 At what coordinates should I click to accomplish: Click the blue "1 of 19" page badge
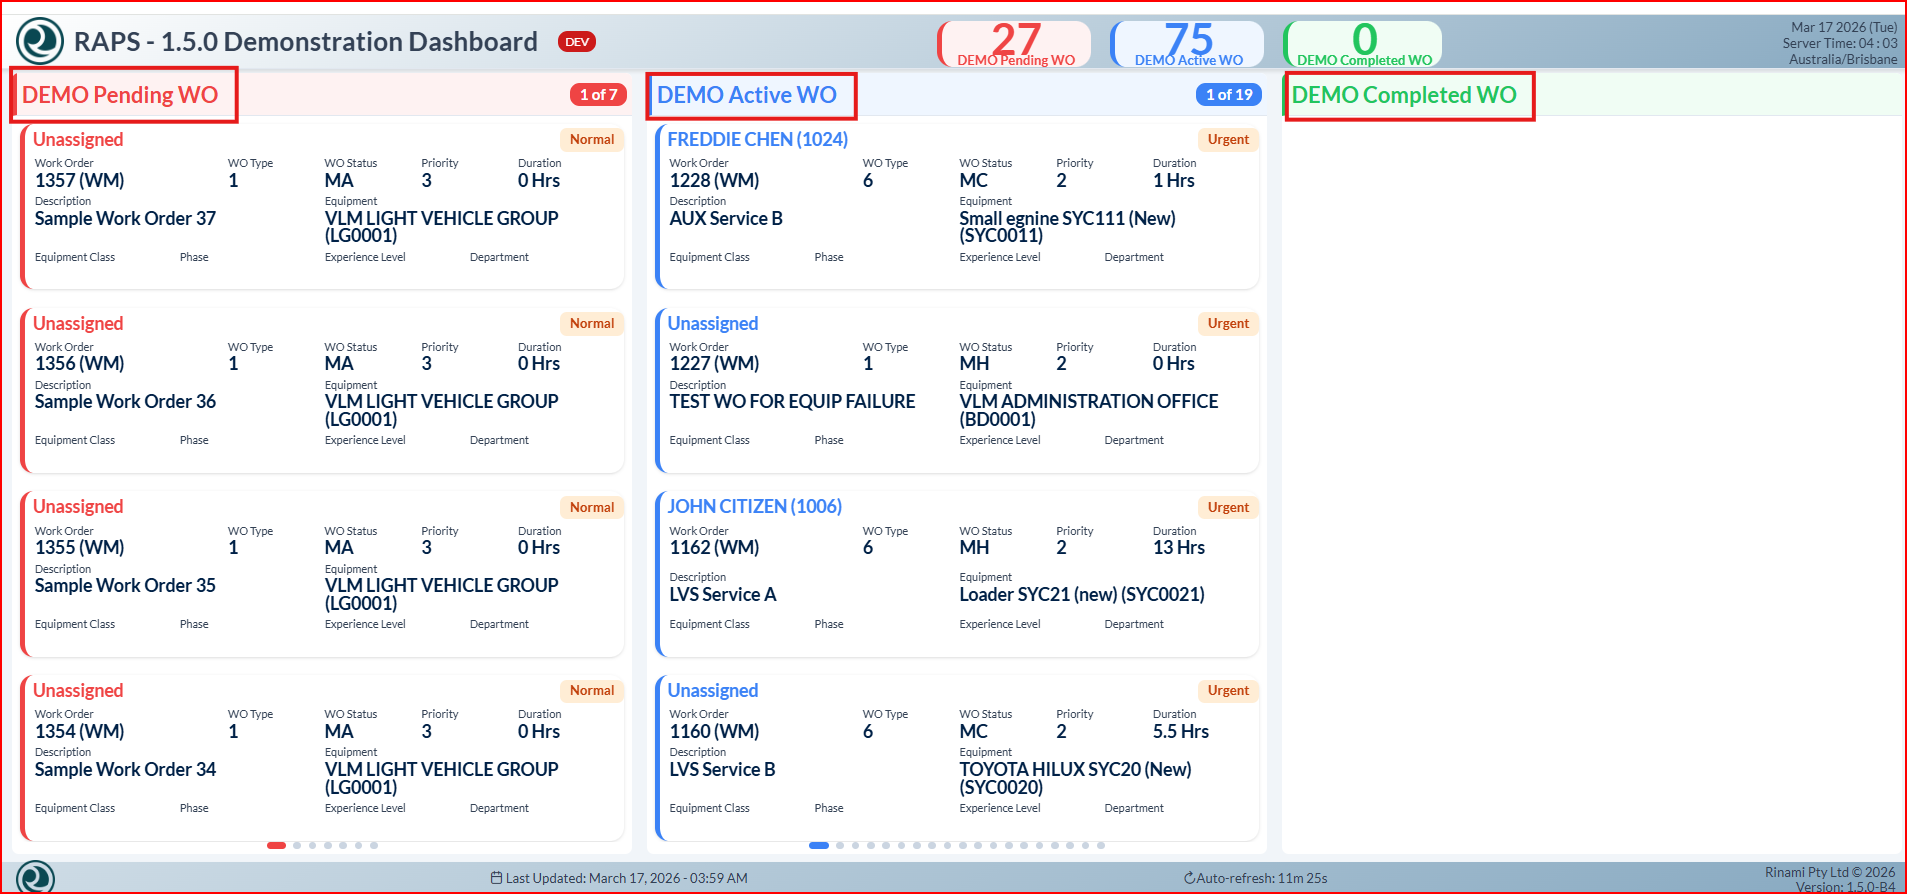[1228, 95]
